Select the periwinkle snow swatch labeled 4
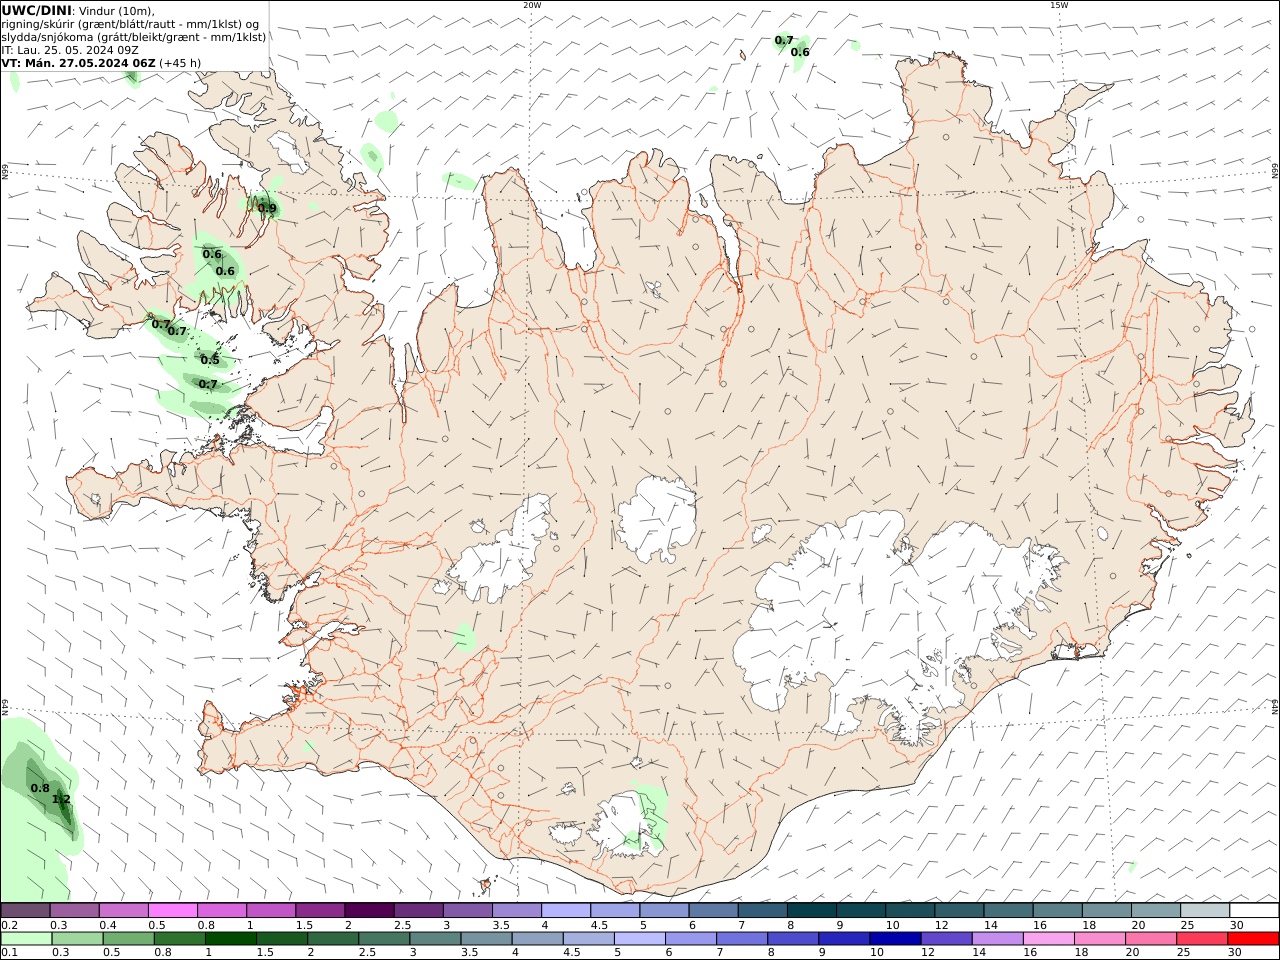This screenshot has height=960, width=1280. [x=566, y=910]
